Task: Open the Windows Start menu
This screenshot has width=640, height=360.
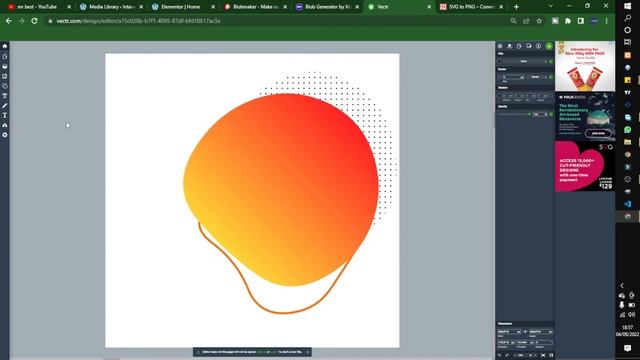Action: [628, 5]
